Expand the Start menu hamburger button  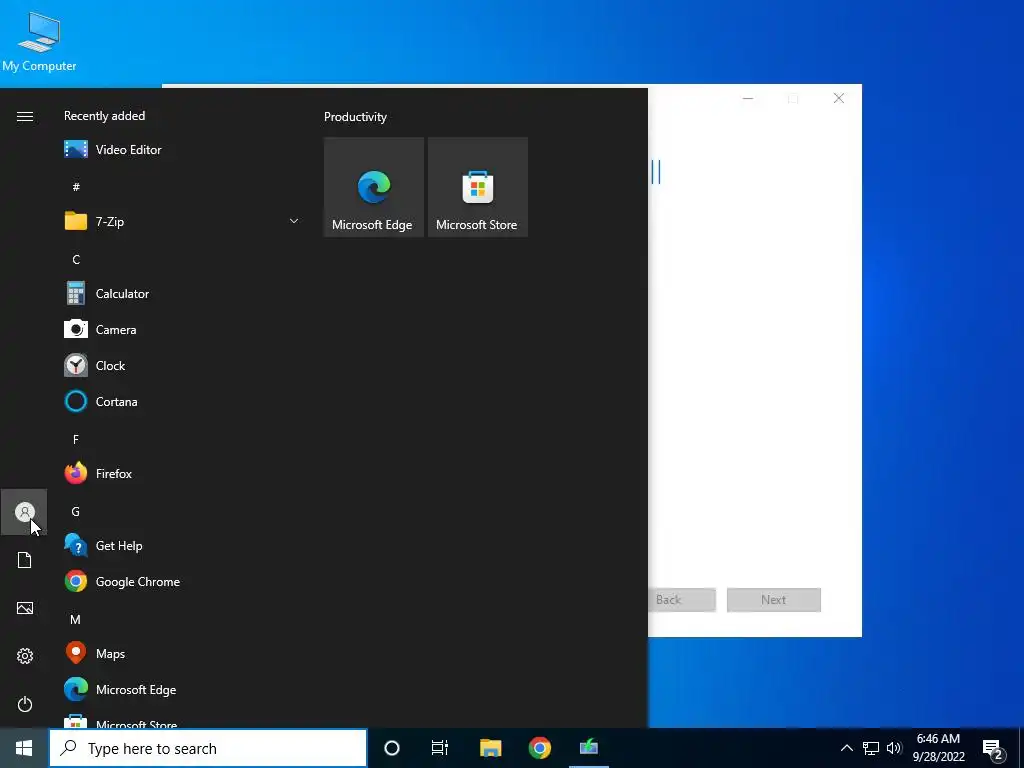(25, 116)
